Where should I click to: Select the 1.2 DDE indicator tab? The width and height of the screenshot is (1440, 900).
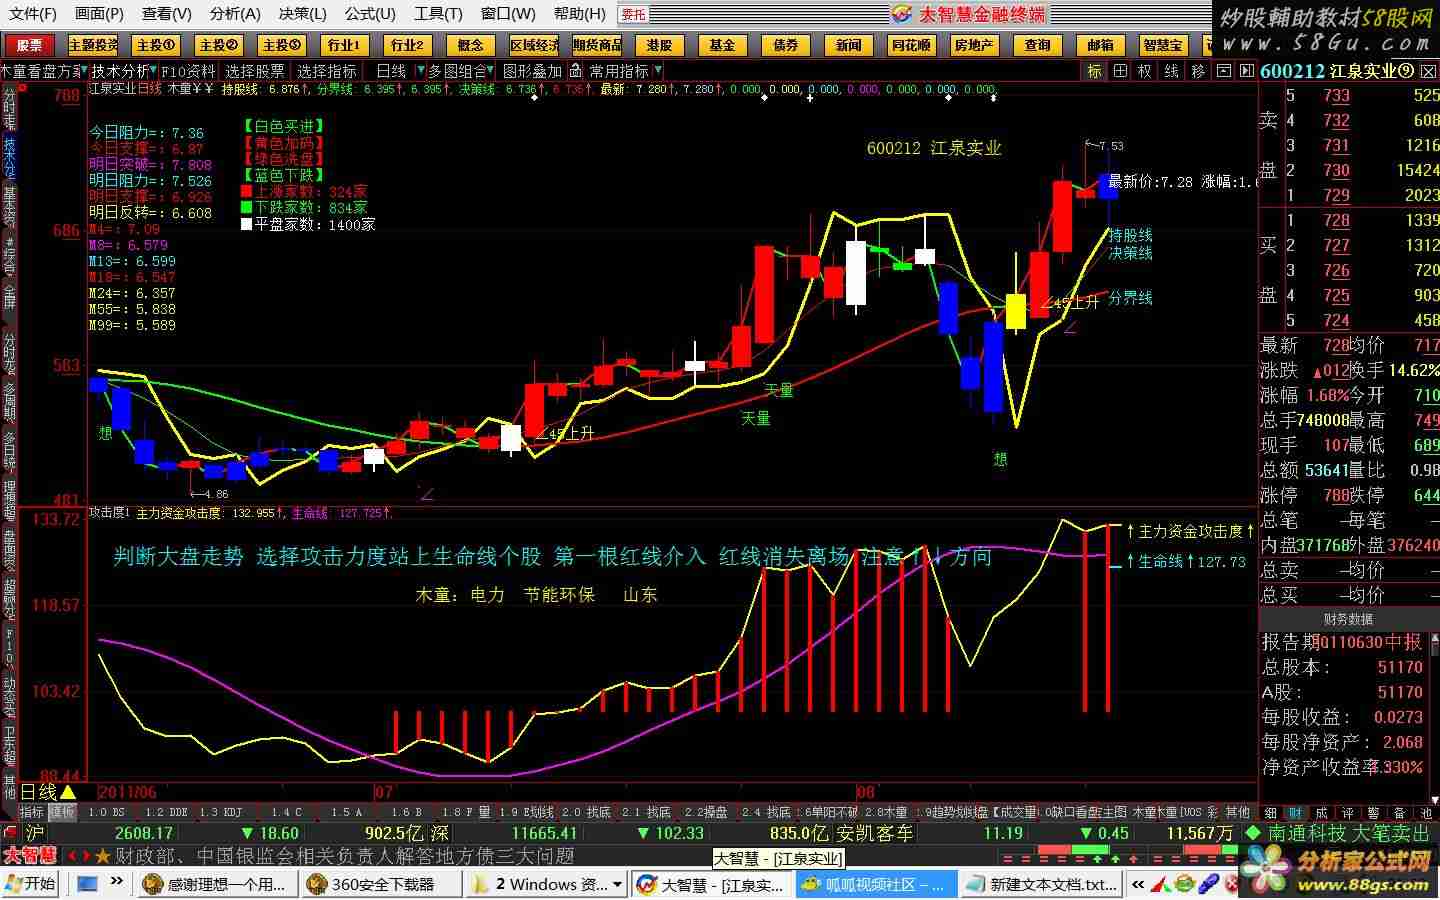165,812
